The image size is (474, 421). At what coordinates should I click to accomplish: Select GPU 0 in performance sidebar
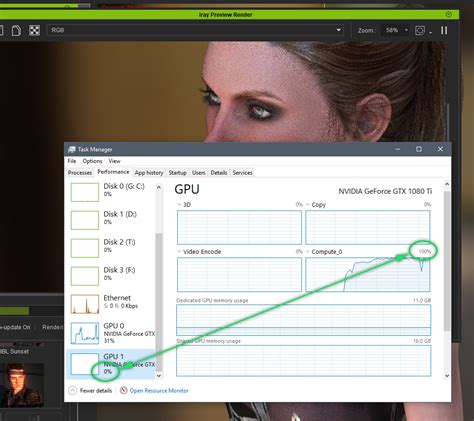pyautogui.click(x=111, y=333)
